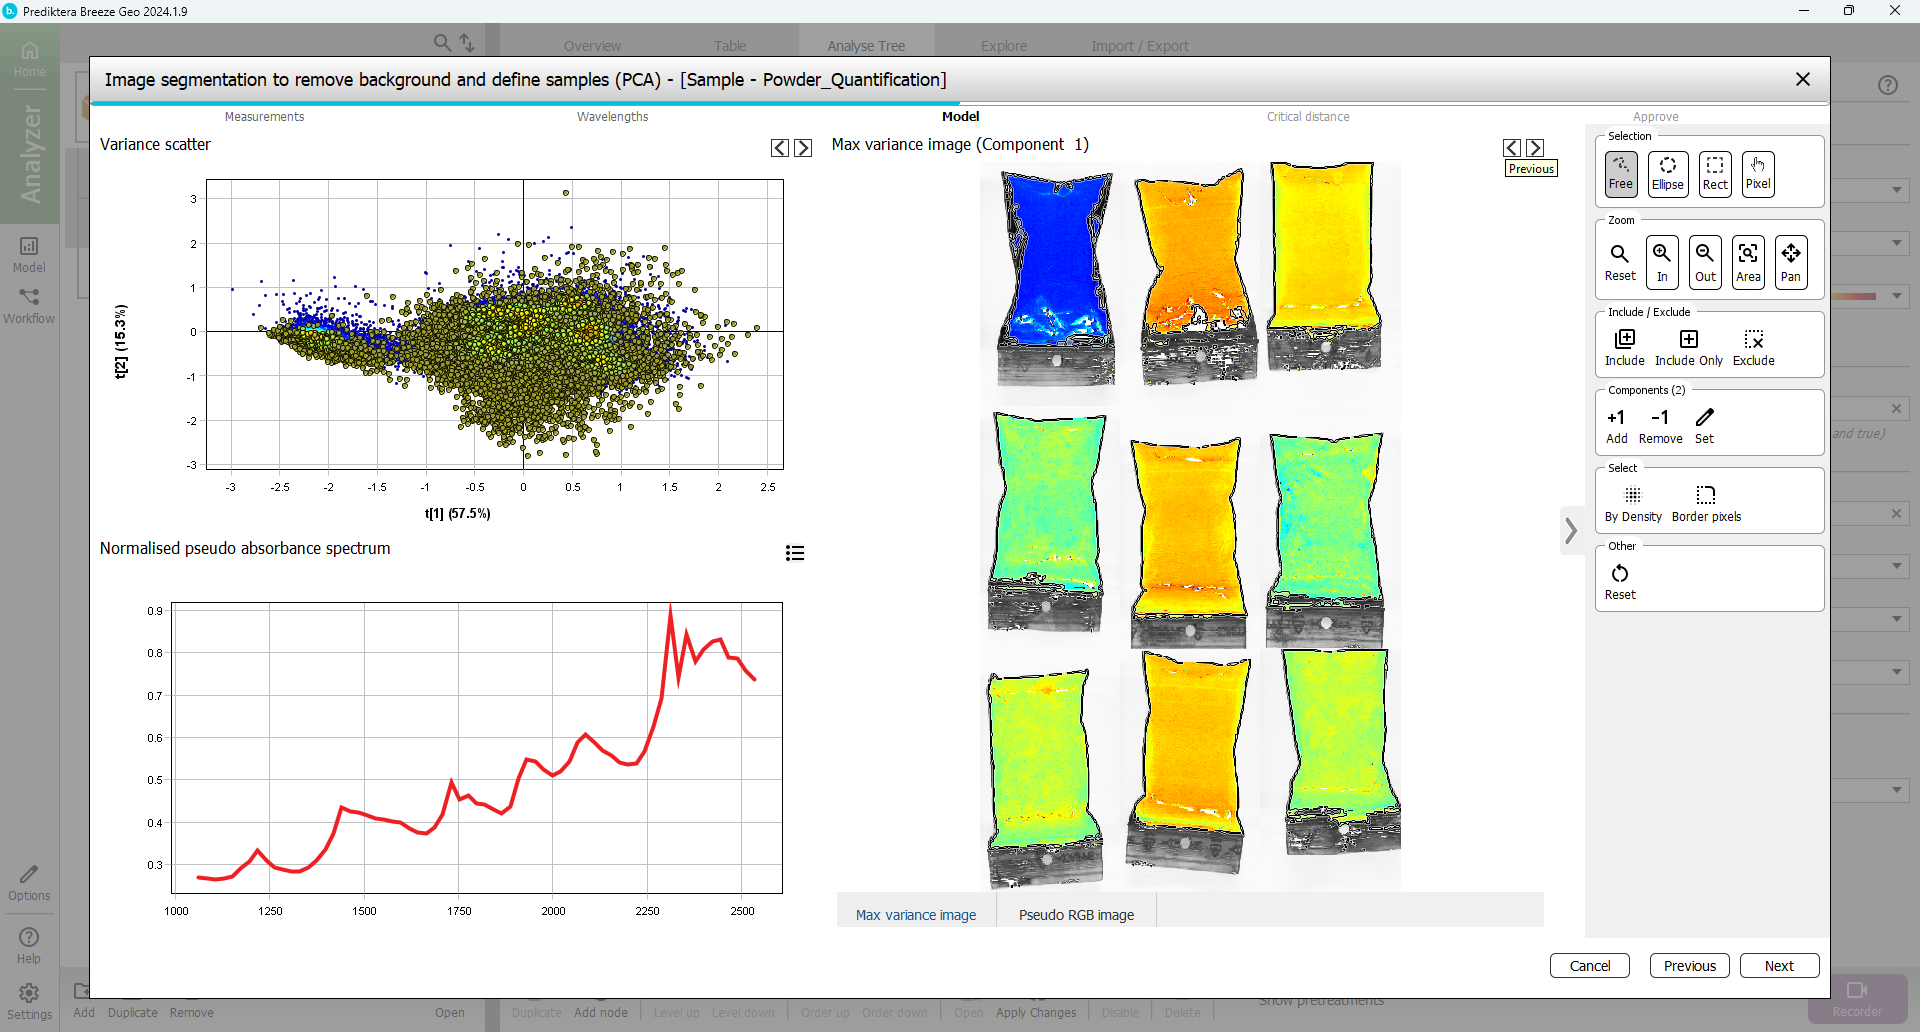Viewport: 1920px width, 1032px height.
Task: Add a PCA component with +1
Action: click(x=1616, y=425)
